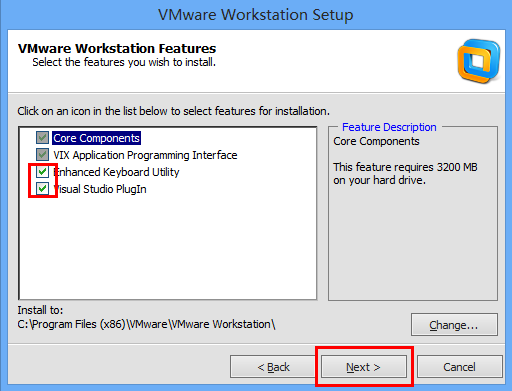Click the VMware Workstation logo icon
The width and height of the screenshot is (512, 391).
point(479,61)
